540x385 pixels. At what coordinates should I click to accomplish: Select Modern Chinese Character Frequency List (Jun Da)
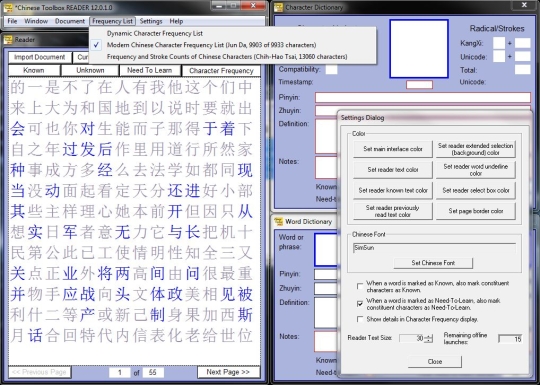tap(232, 45)
